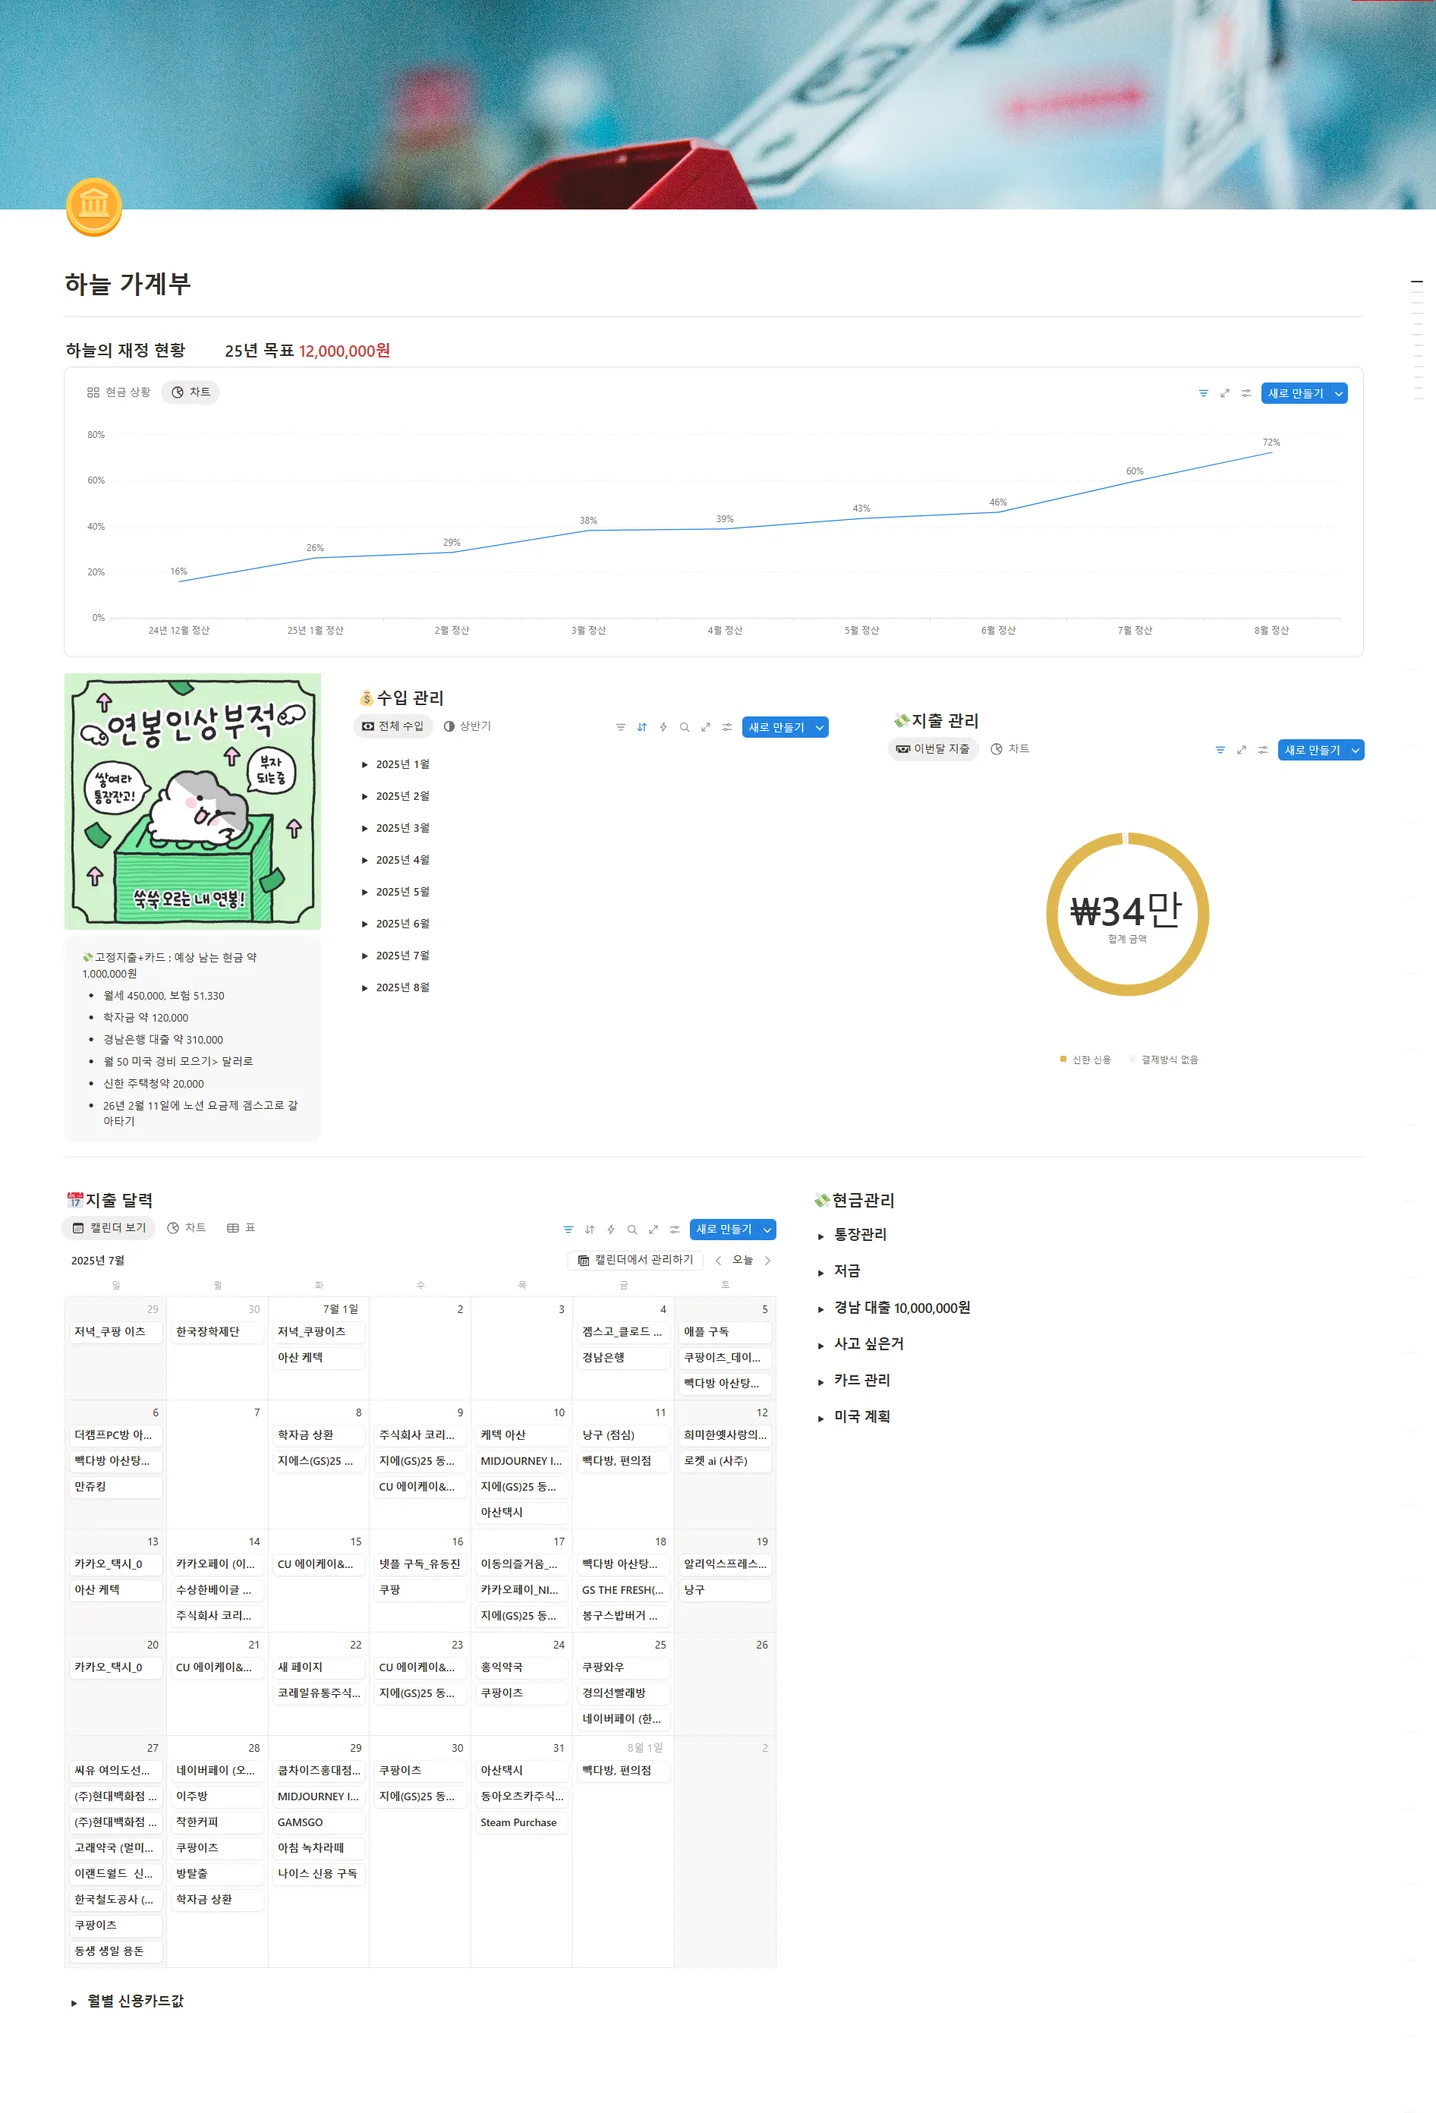Viewport: 1436px width, 2113px height.
Task: Expand the 사고 싶은거 toggle
Action: coord(821,1346)
